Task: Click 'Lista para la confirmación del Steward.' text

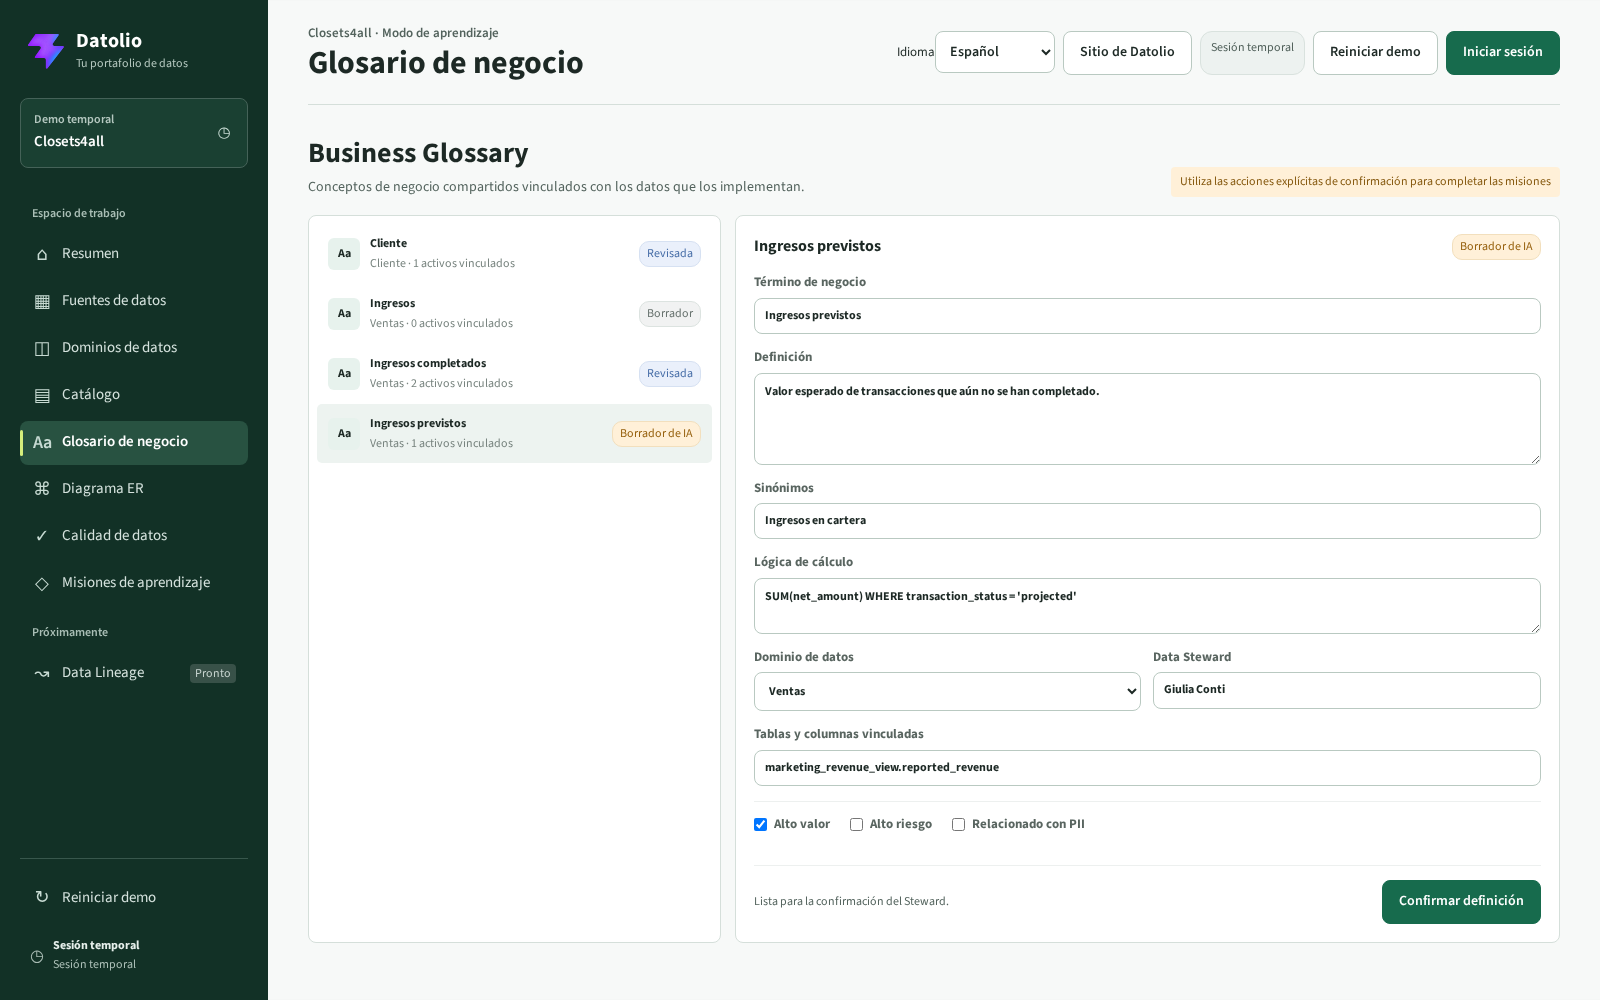Action: (851, 902)
